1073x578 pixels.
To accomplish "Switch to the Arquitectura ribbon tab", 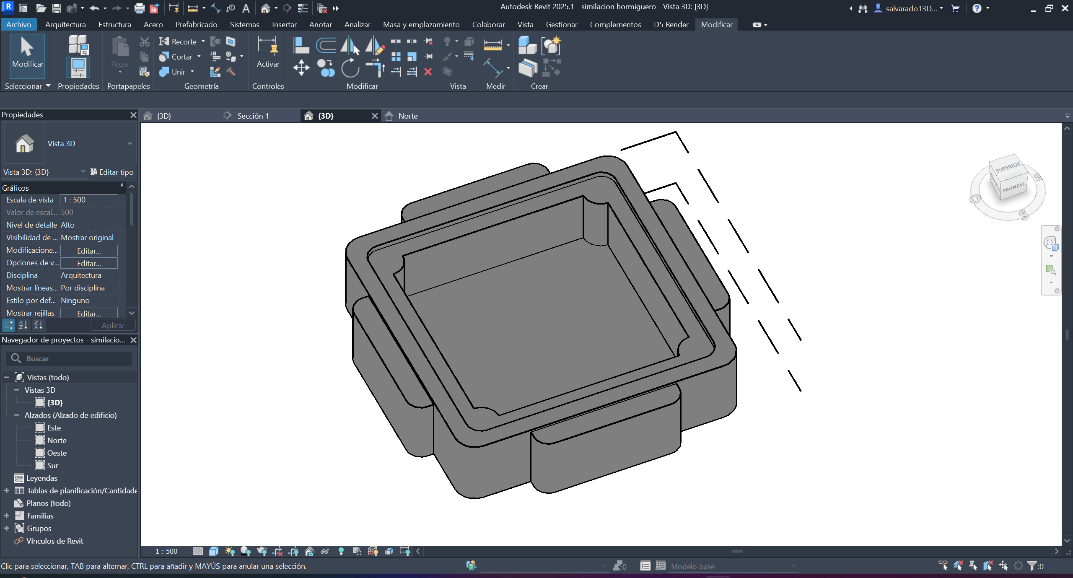I will (x=65, y=24).
